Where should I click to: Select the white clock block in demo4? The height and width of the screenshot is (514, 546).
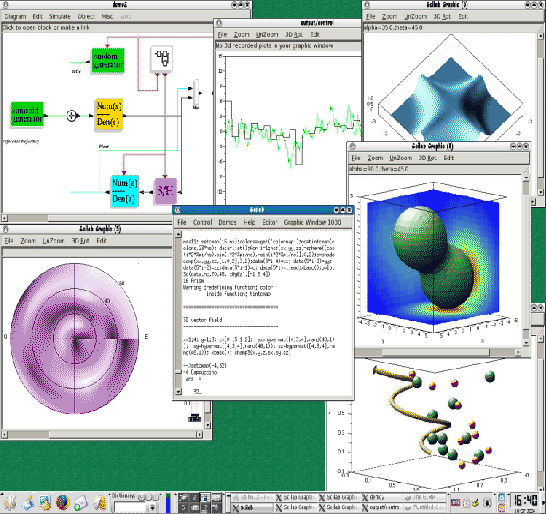[x=162, y=59]
